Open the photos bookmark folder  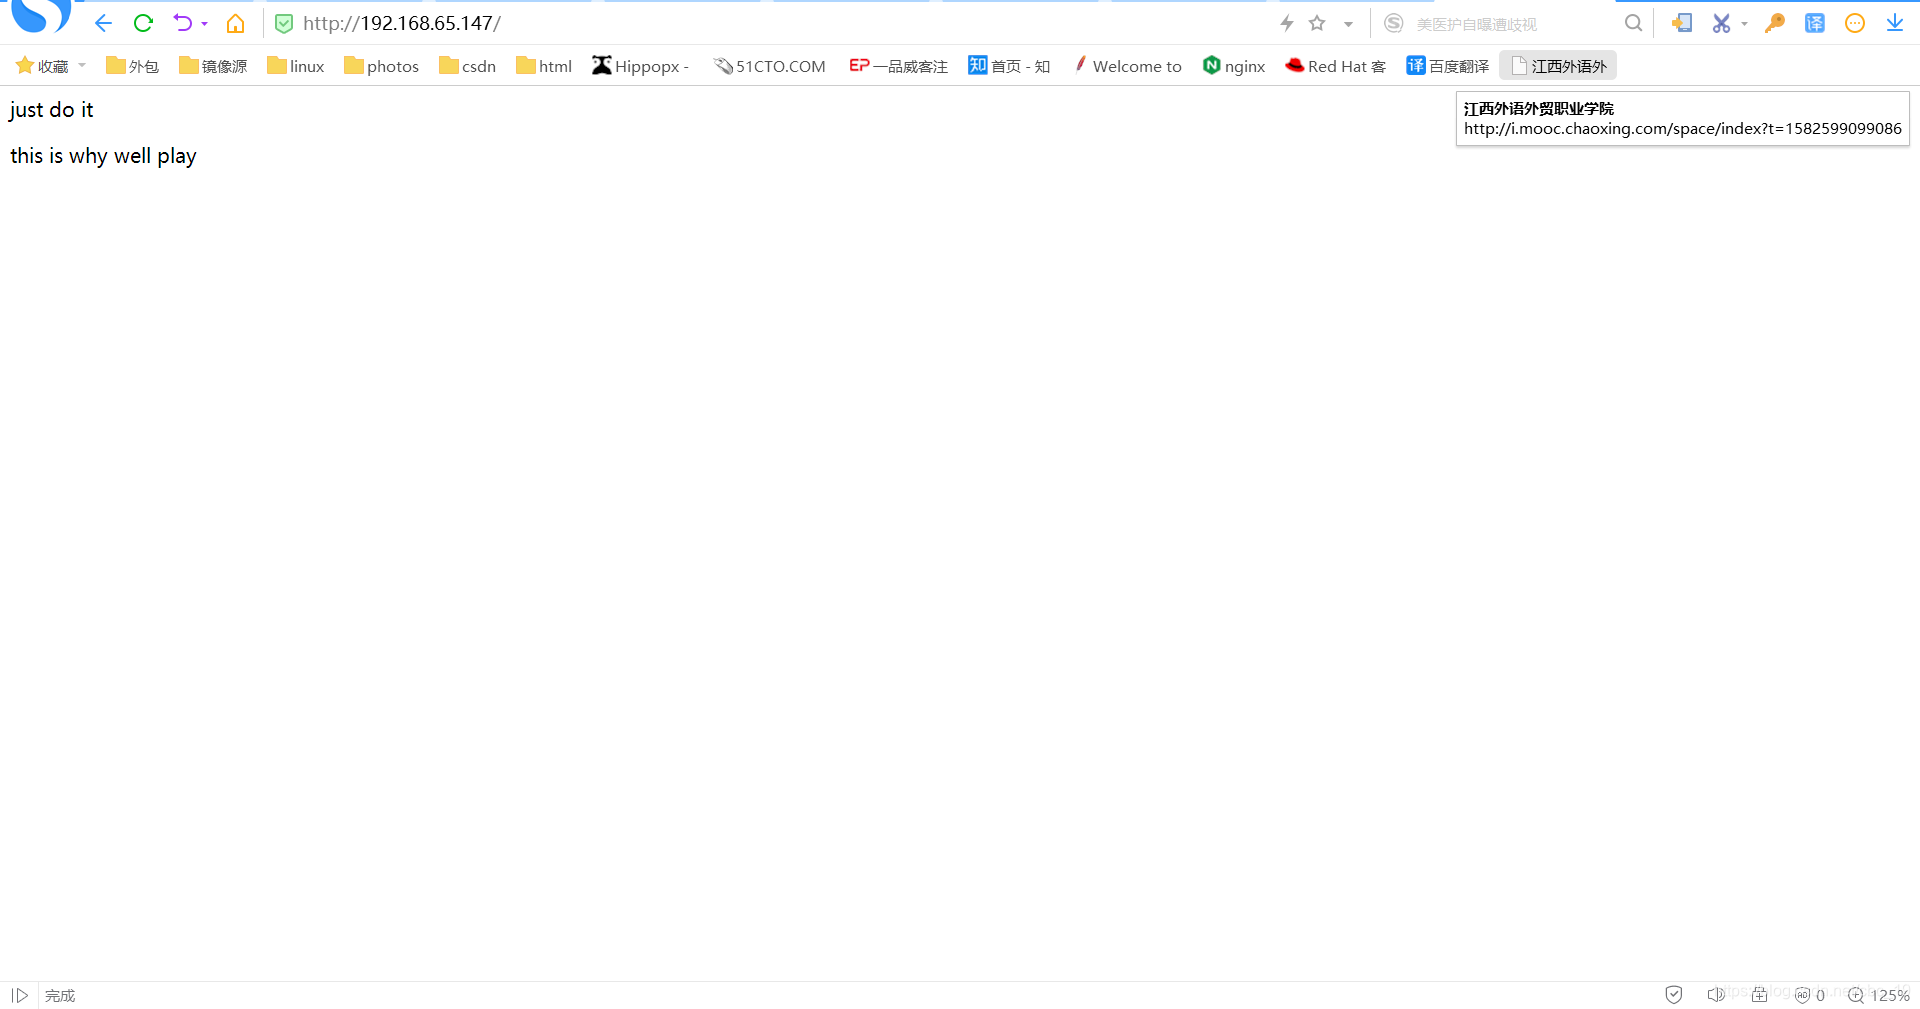pos(381,66)
